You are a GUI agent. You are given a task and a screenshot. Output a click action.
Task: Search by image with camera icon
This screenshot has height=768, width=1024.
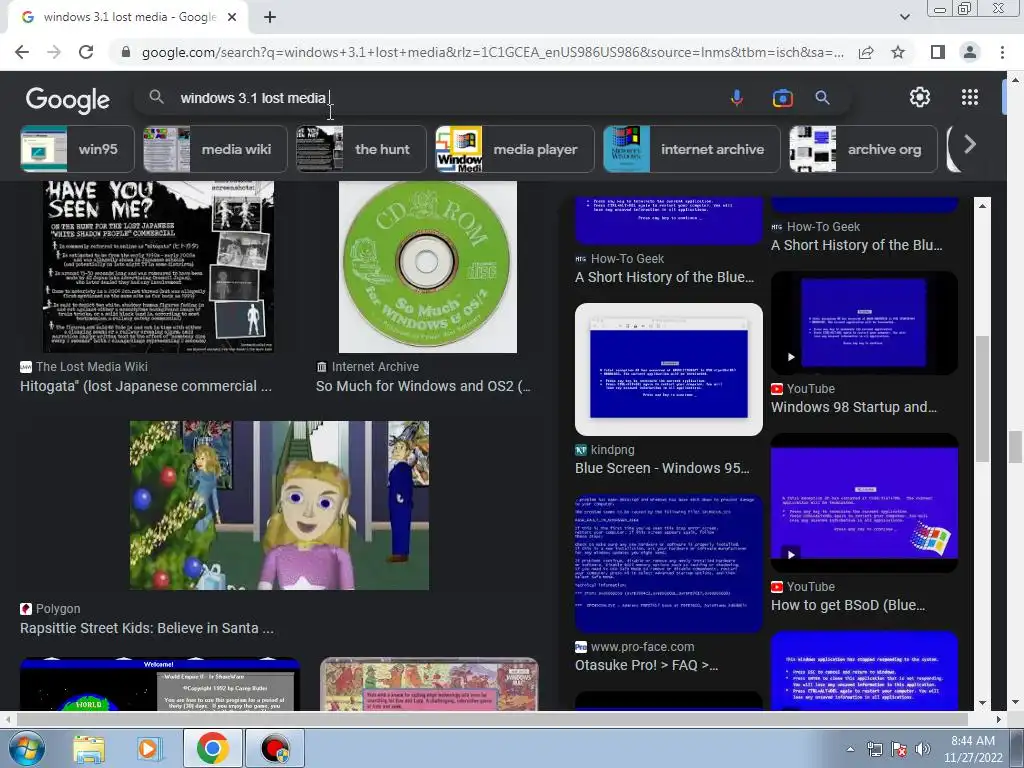pos(782,98)
